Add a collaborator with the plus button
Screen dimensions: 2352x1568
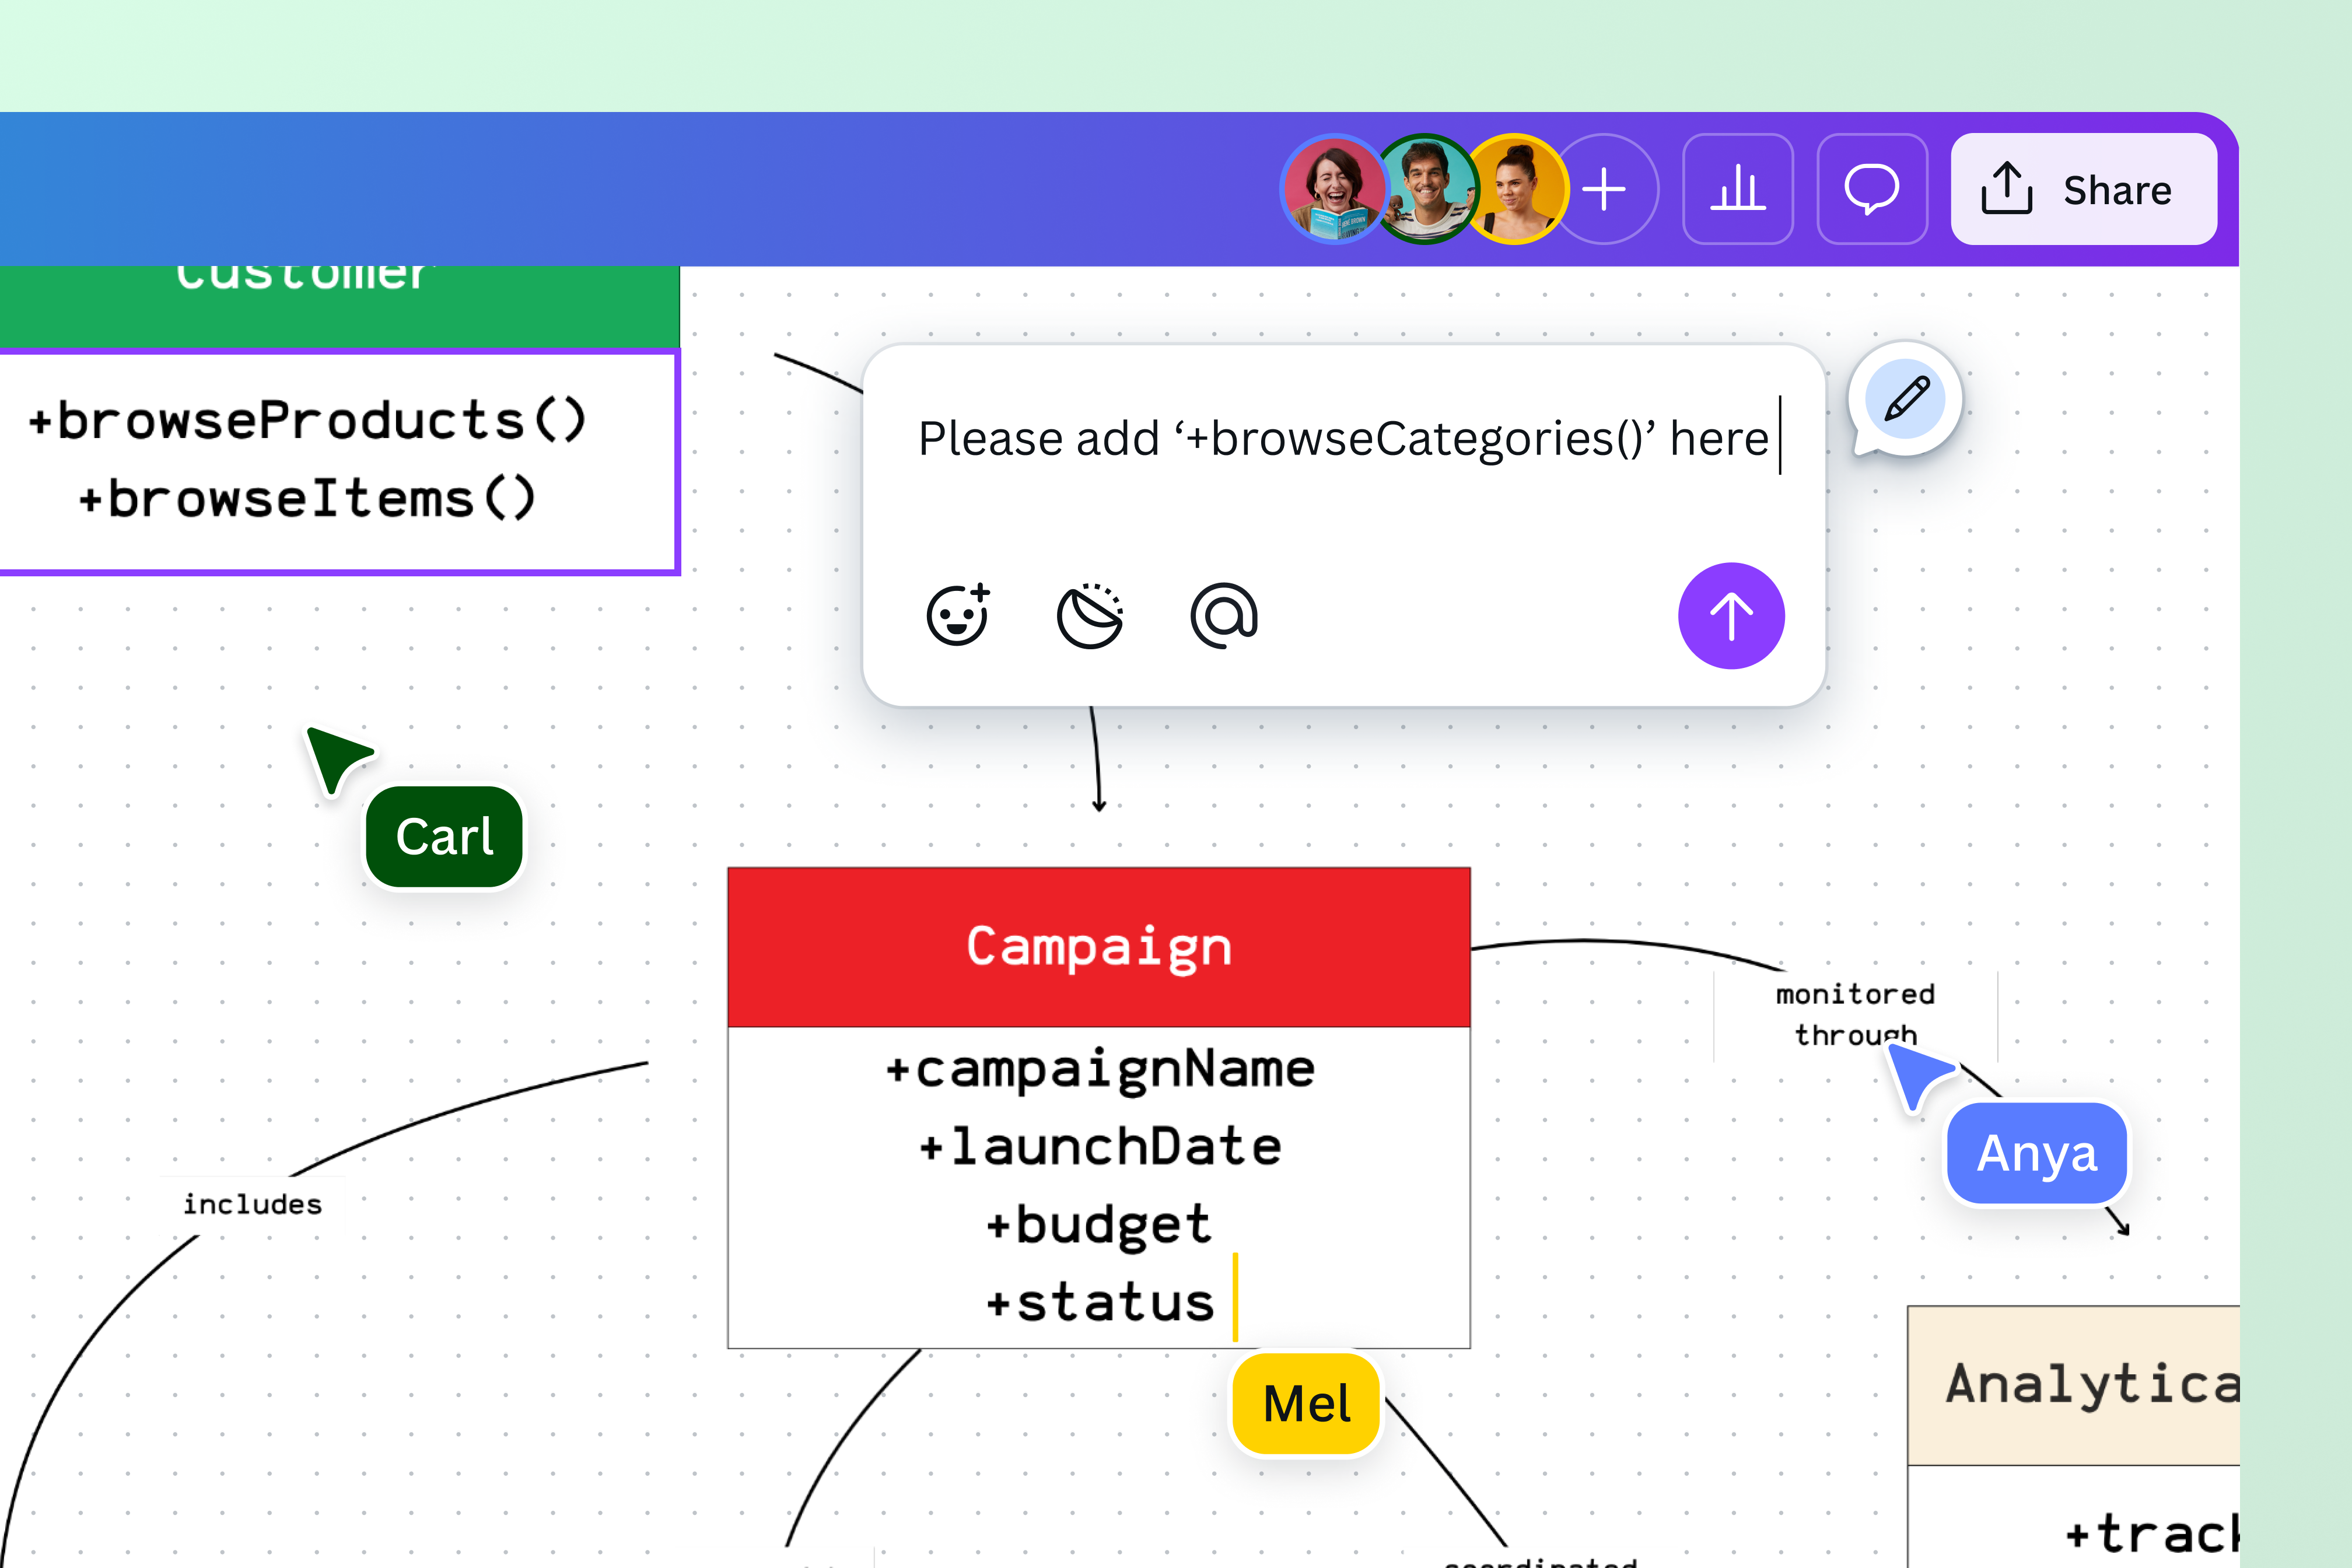1605,189
